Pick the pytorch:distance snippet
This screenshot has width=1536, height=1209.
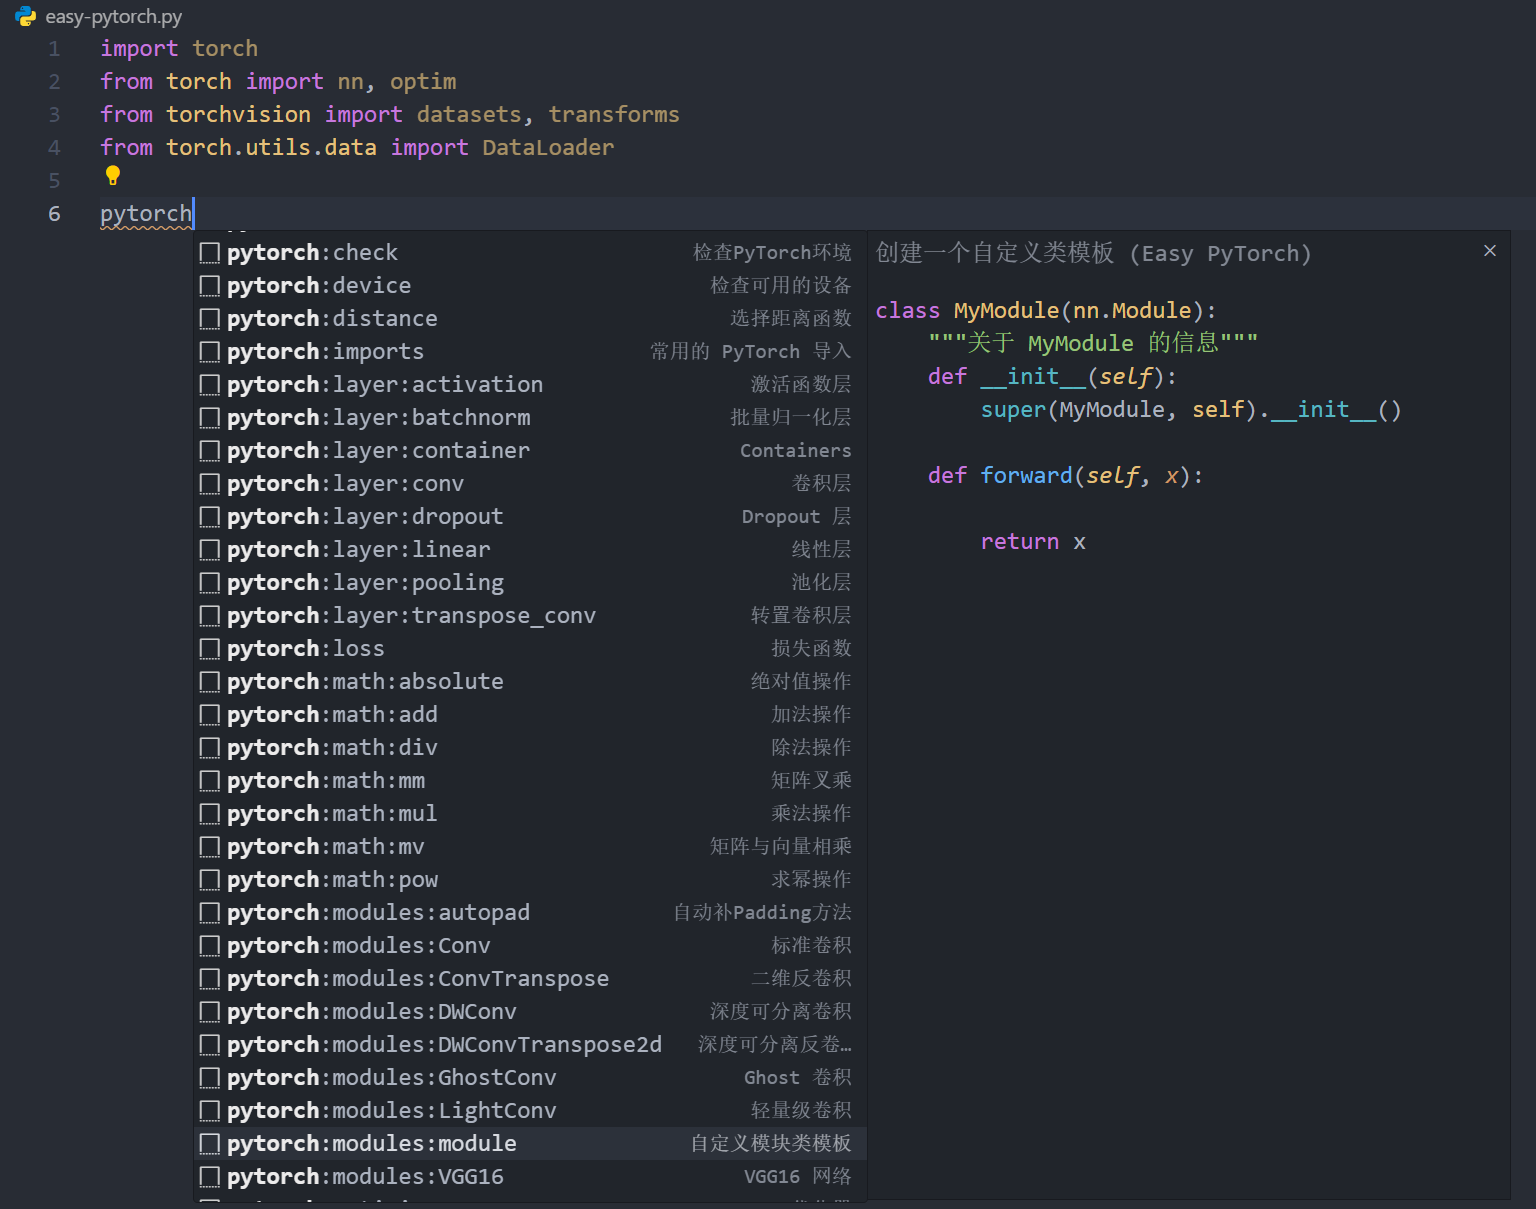pos(530,319)
